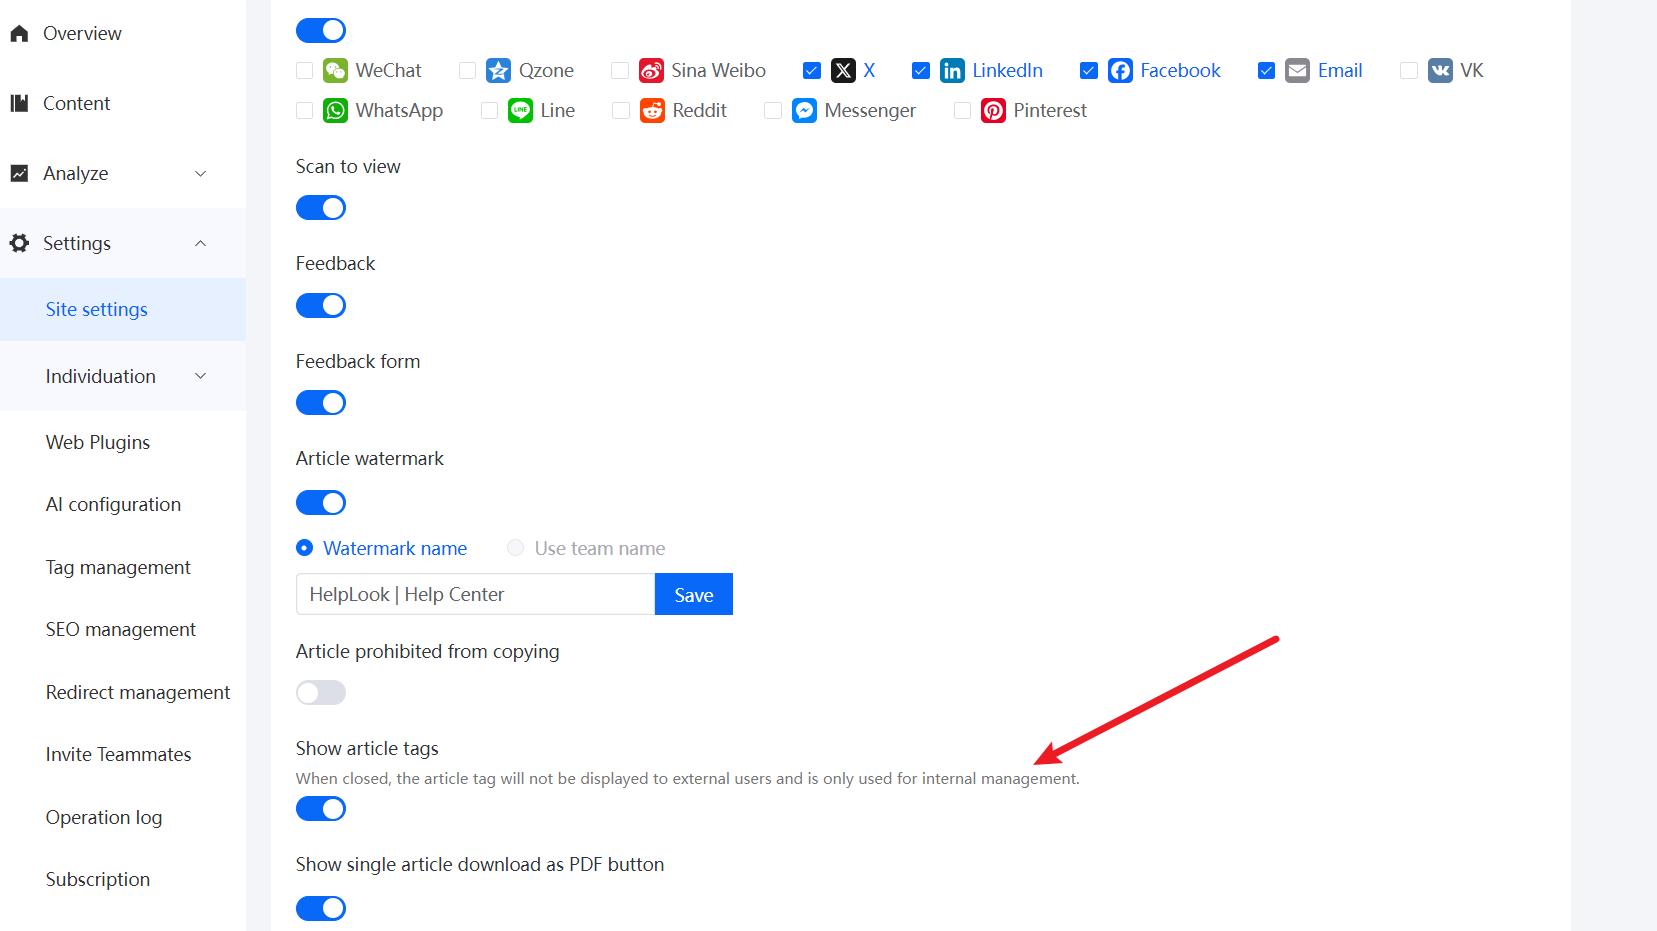The height and width of the screenshot is (931, 1657).
Task: Click the WhatsApp icon
Action: [x=334, y=110]
